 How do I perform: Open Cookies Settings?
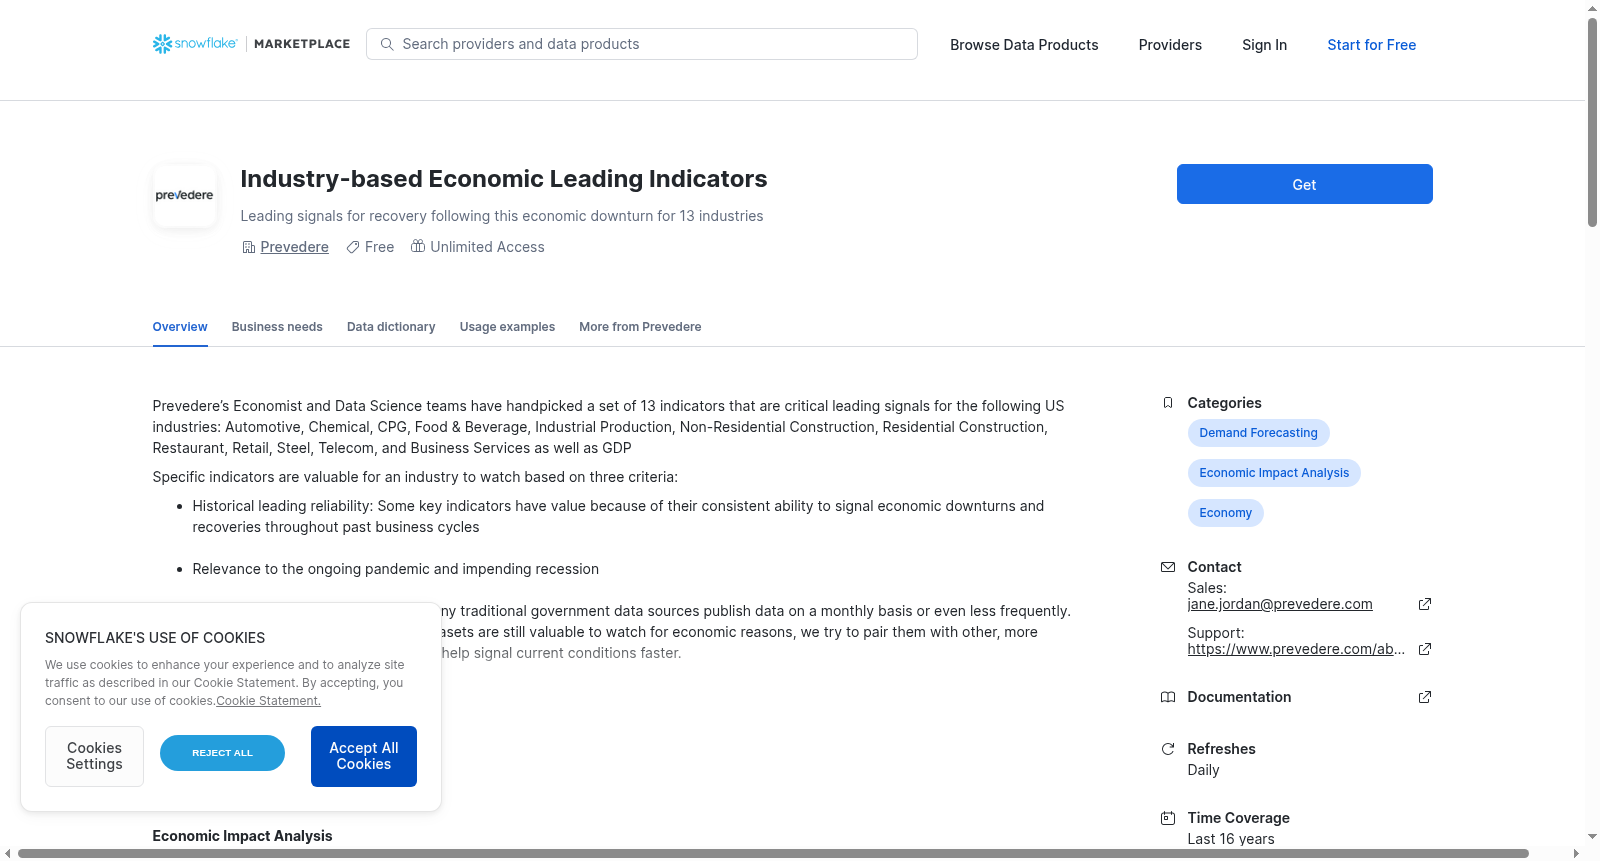click(x=94, y=756)
